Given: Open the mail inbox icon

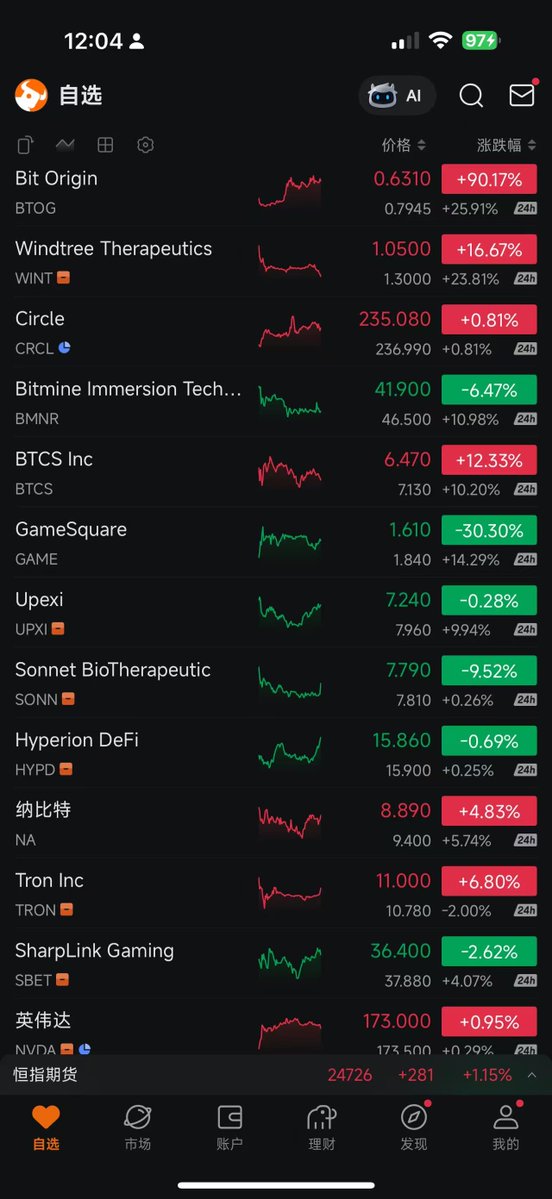Looking at the screenshot, I should [x=522, y=95].
